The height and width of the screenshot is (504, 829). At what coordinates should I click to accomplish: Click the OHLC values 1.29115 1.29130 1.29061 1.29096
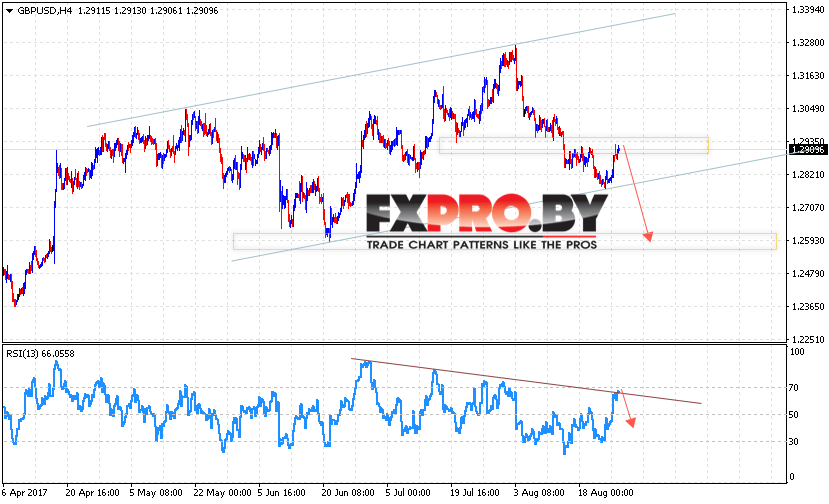pos(148,11)
